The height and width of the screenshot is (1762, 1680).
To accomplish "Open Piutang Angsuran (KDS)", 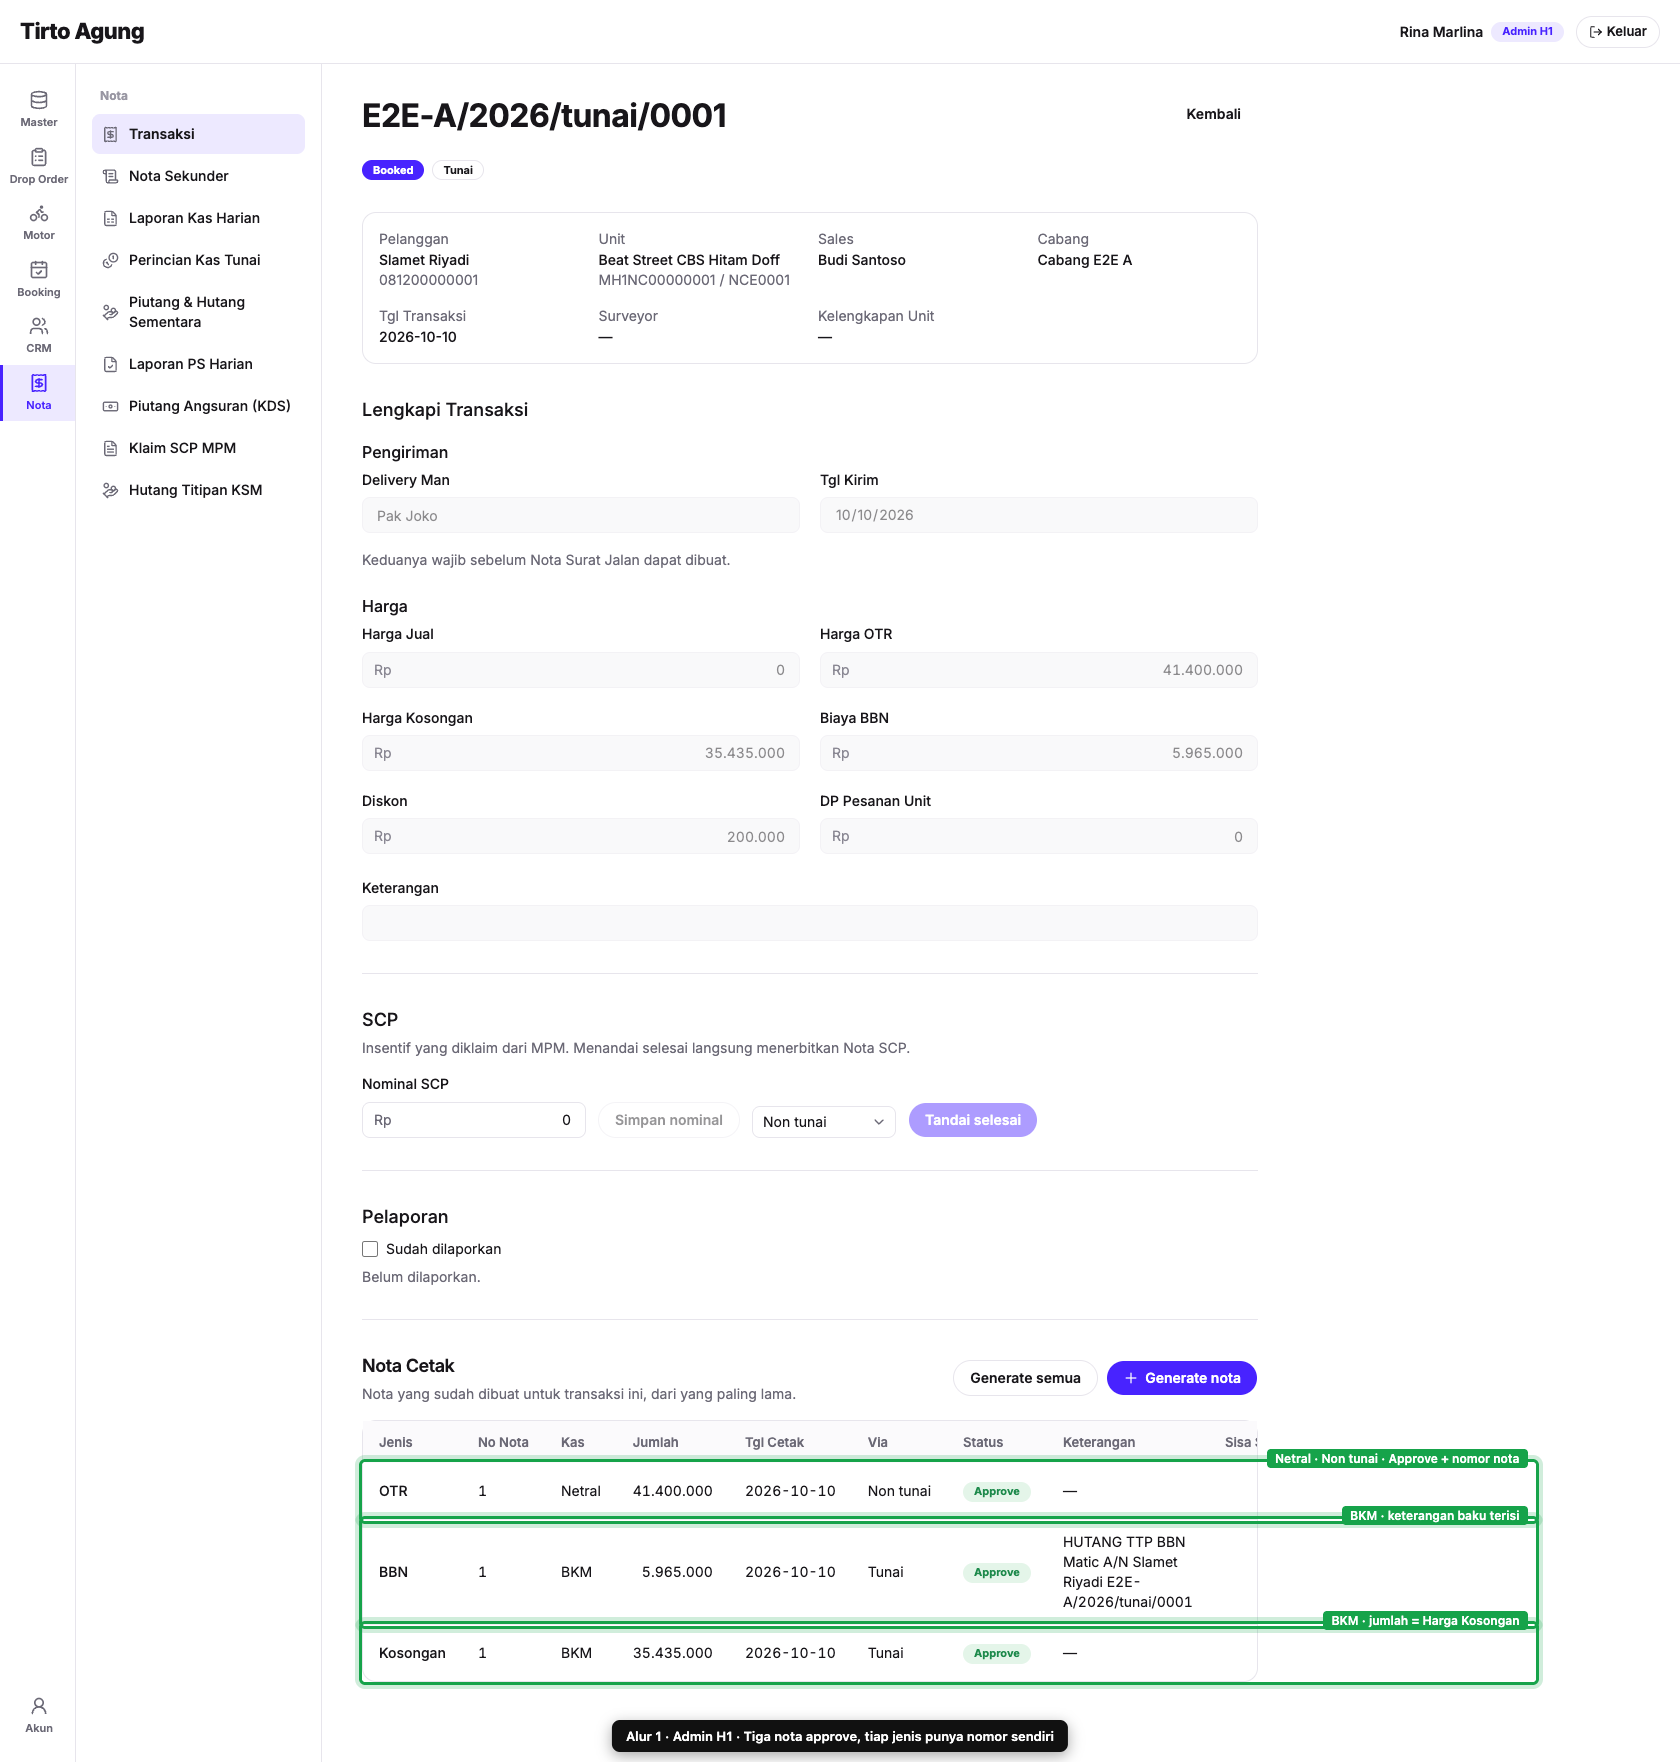I will coord(198,406).
